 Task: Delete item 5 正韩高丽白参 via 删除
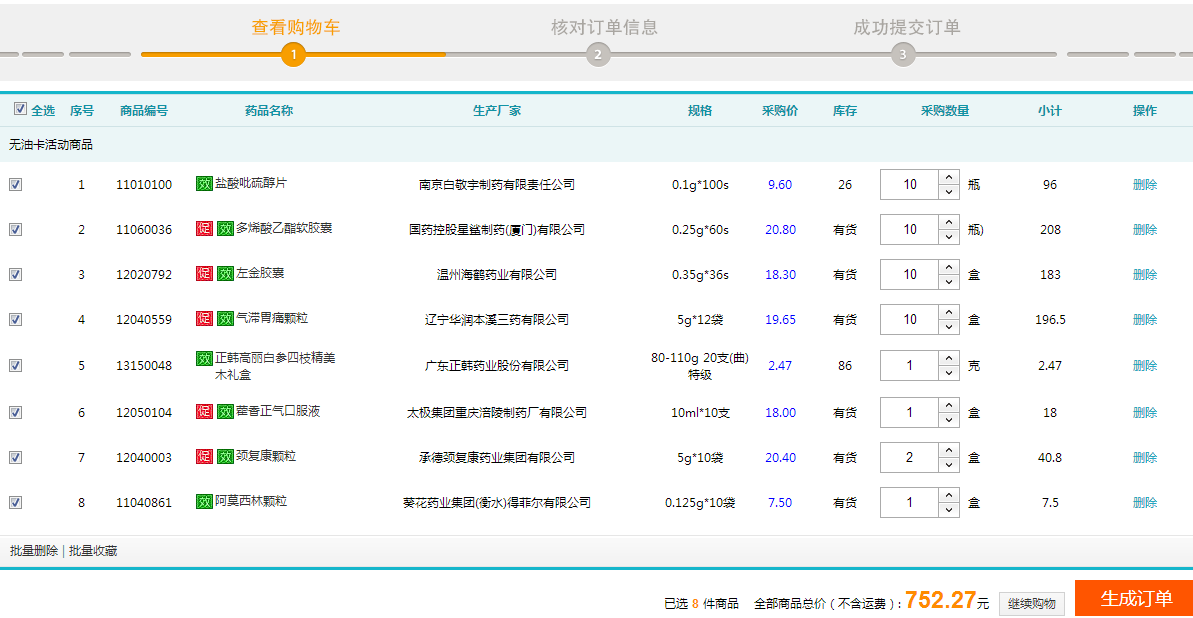1144,365
